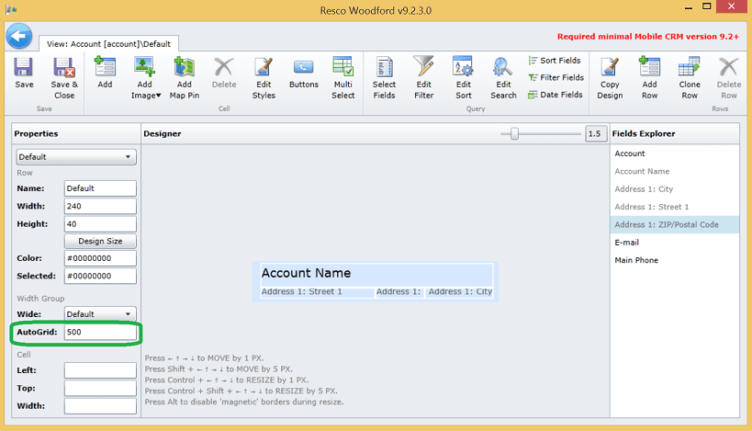The width and height of the screenshot is (752, 431).
Task: Adjust the Designer zoom slider
Action: 515,134
